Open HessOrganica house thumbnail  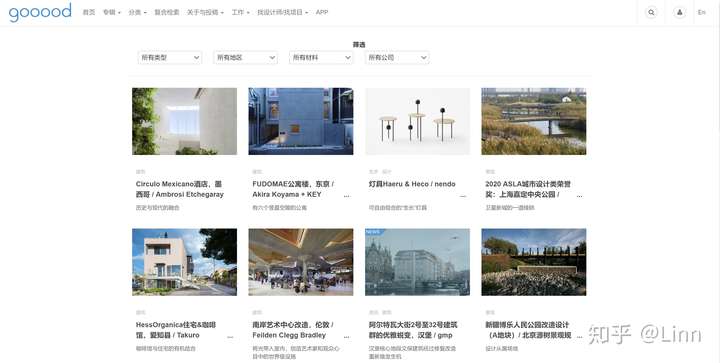click(x=185, y=262)
